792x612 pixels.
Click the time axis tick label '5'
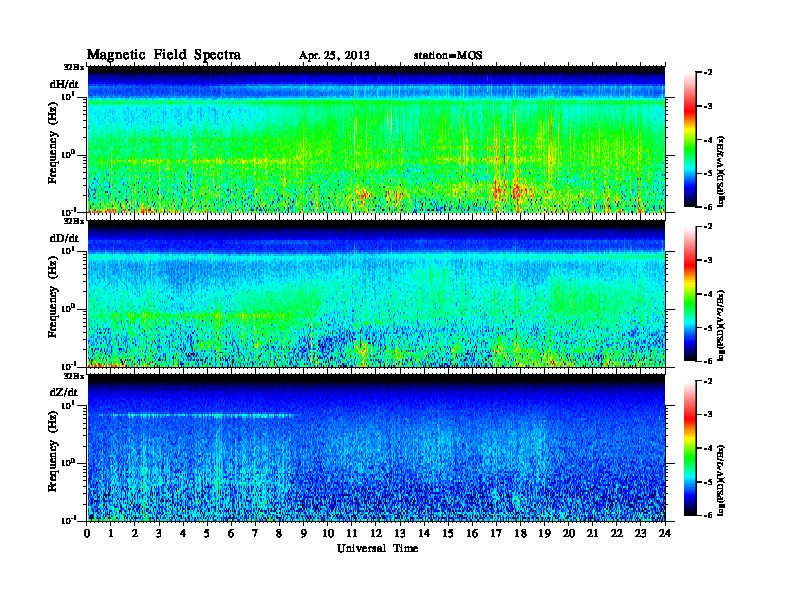point(208,534)
